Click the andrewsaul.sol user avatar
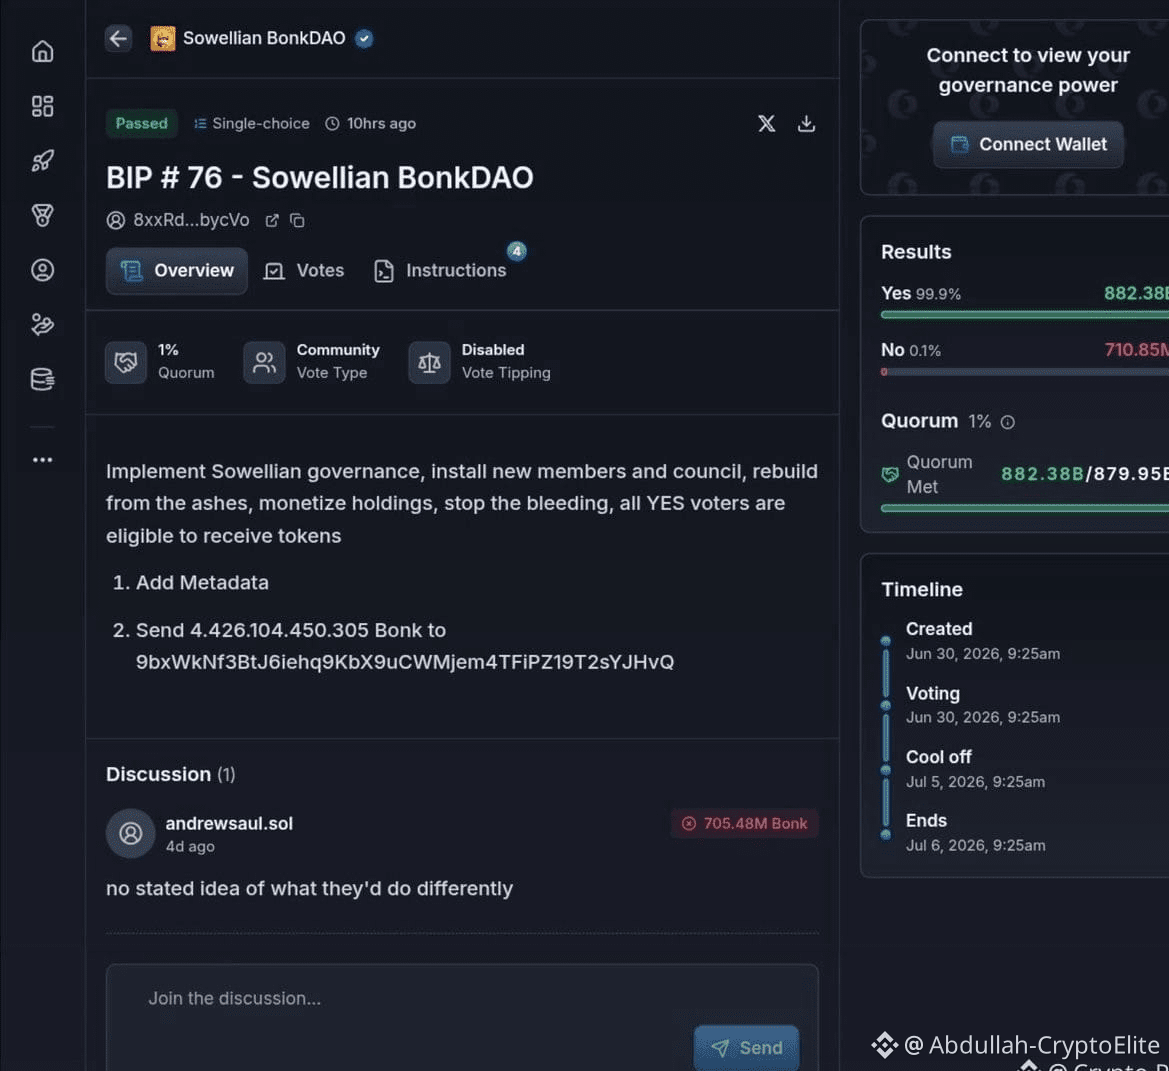Image resolution: width=1169 pixels, height=1071 pixels. (130, 833)
